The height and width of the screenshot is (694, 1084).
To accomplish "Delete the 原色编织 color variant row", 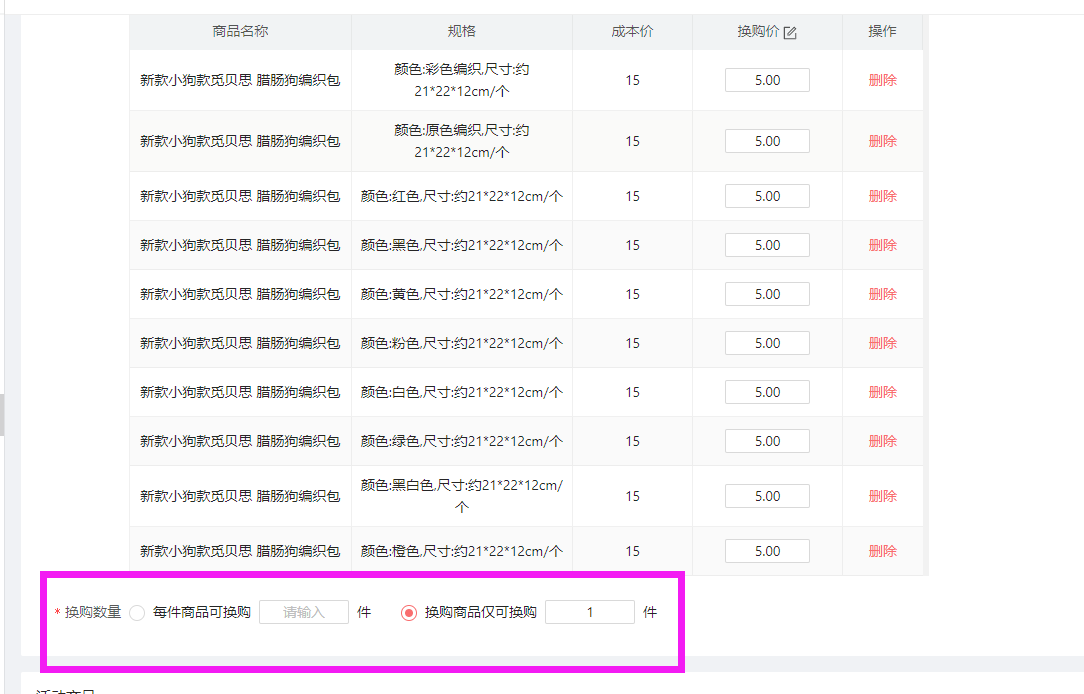I will [882, 141].
